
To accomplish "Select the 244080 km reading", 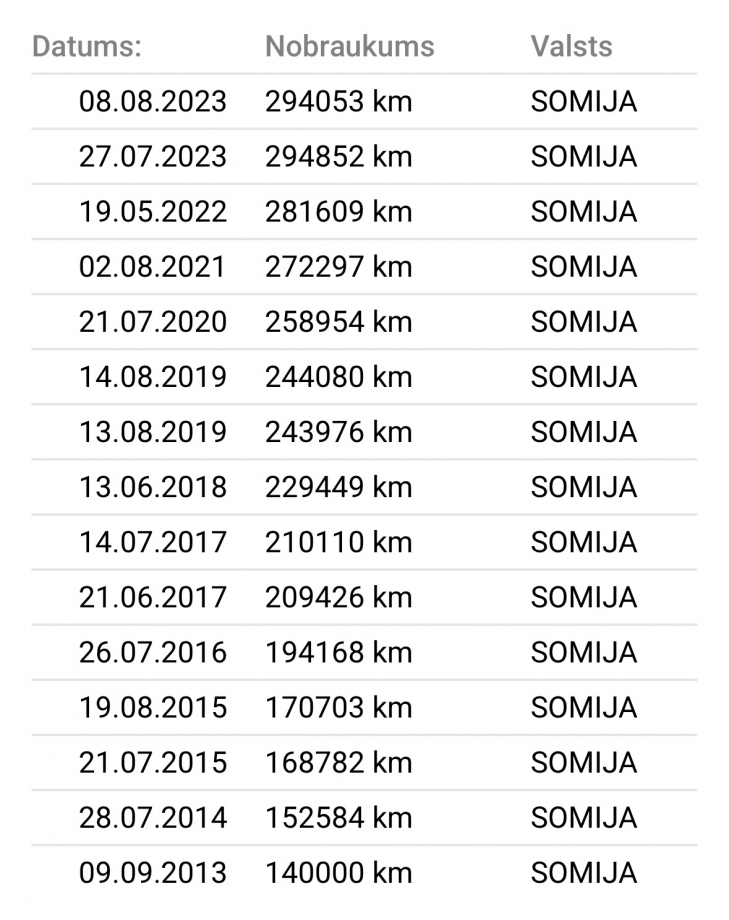I will coord(339,377).
